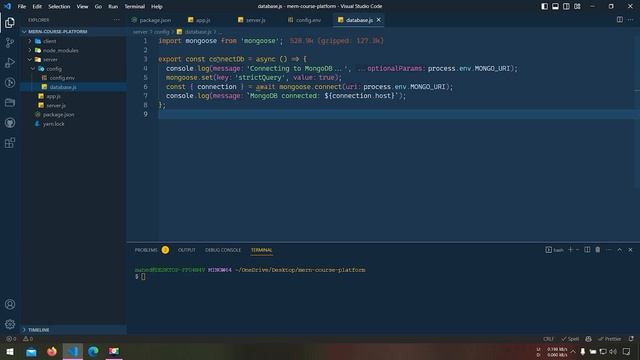
Task: Split the terminal
Action: click(x=587, y=249)
